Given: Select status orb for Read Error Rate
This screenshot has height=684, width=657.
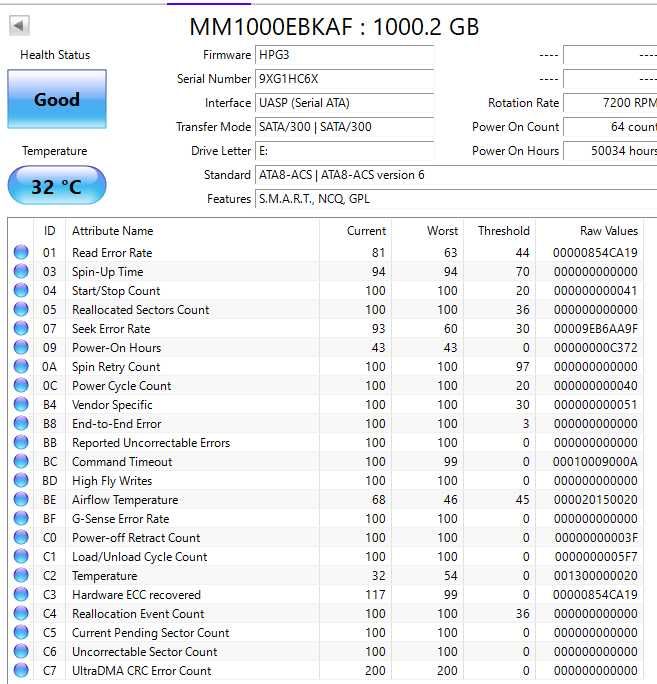Looking at the screenshot, I should pyautogui.click(x=21, y=252).
